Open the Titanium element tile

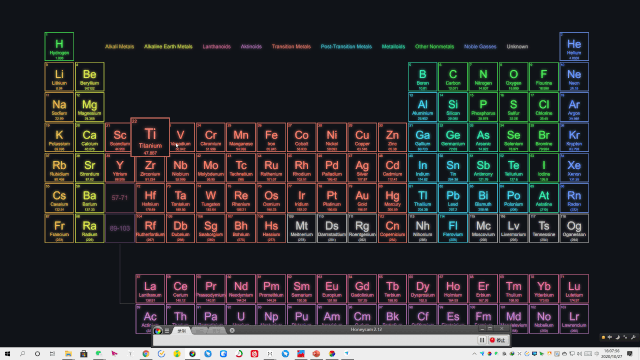[x=150, y=137]
